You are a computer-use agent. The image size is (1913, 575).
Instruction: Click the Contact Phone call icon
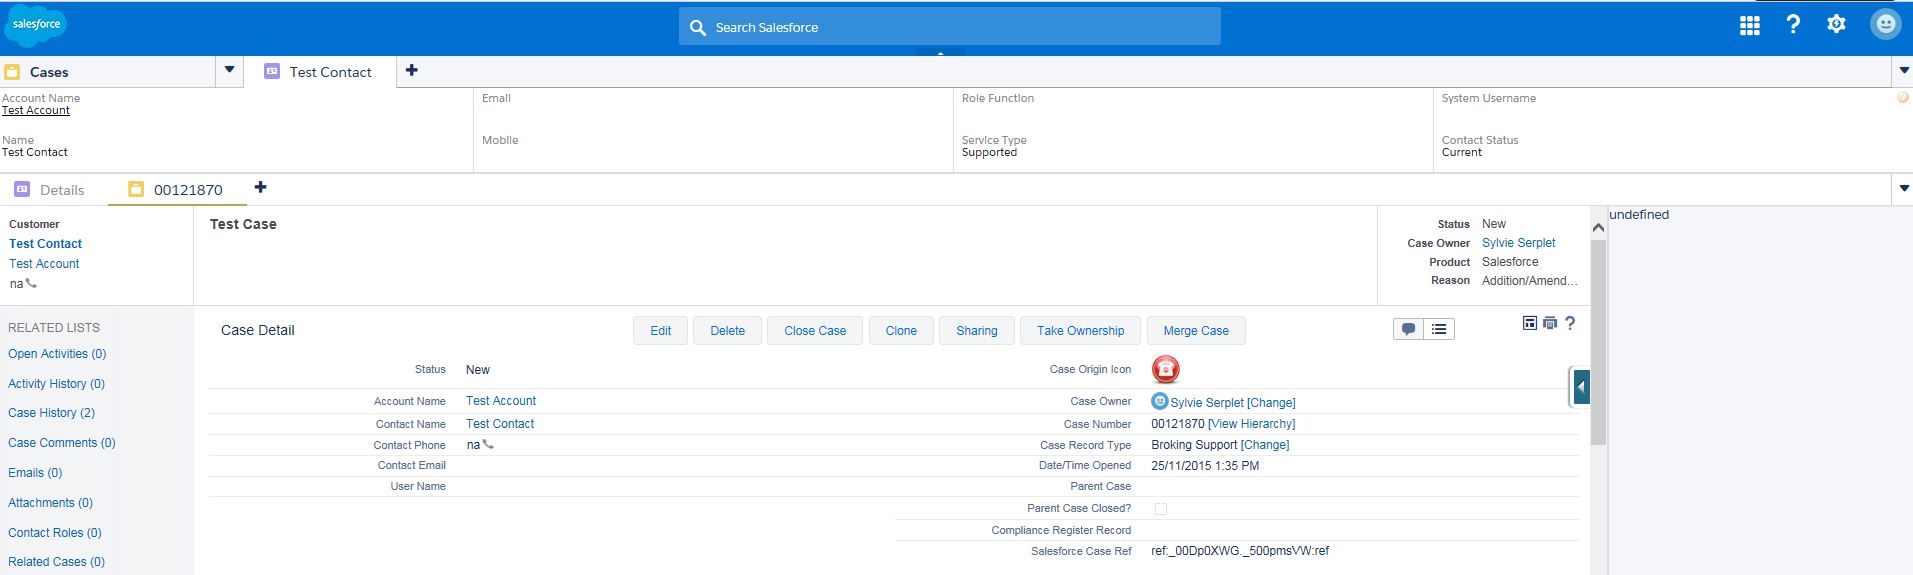pyautogui.click(x=488, y=445)
